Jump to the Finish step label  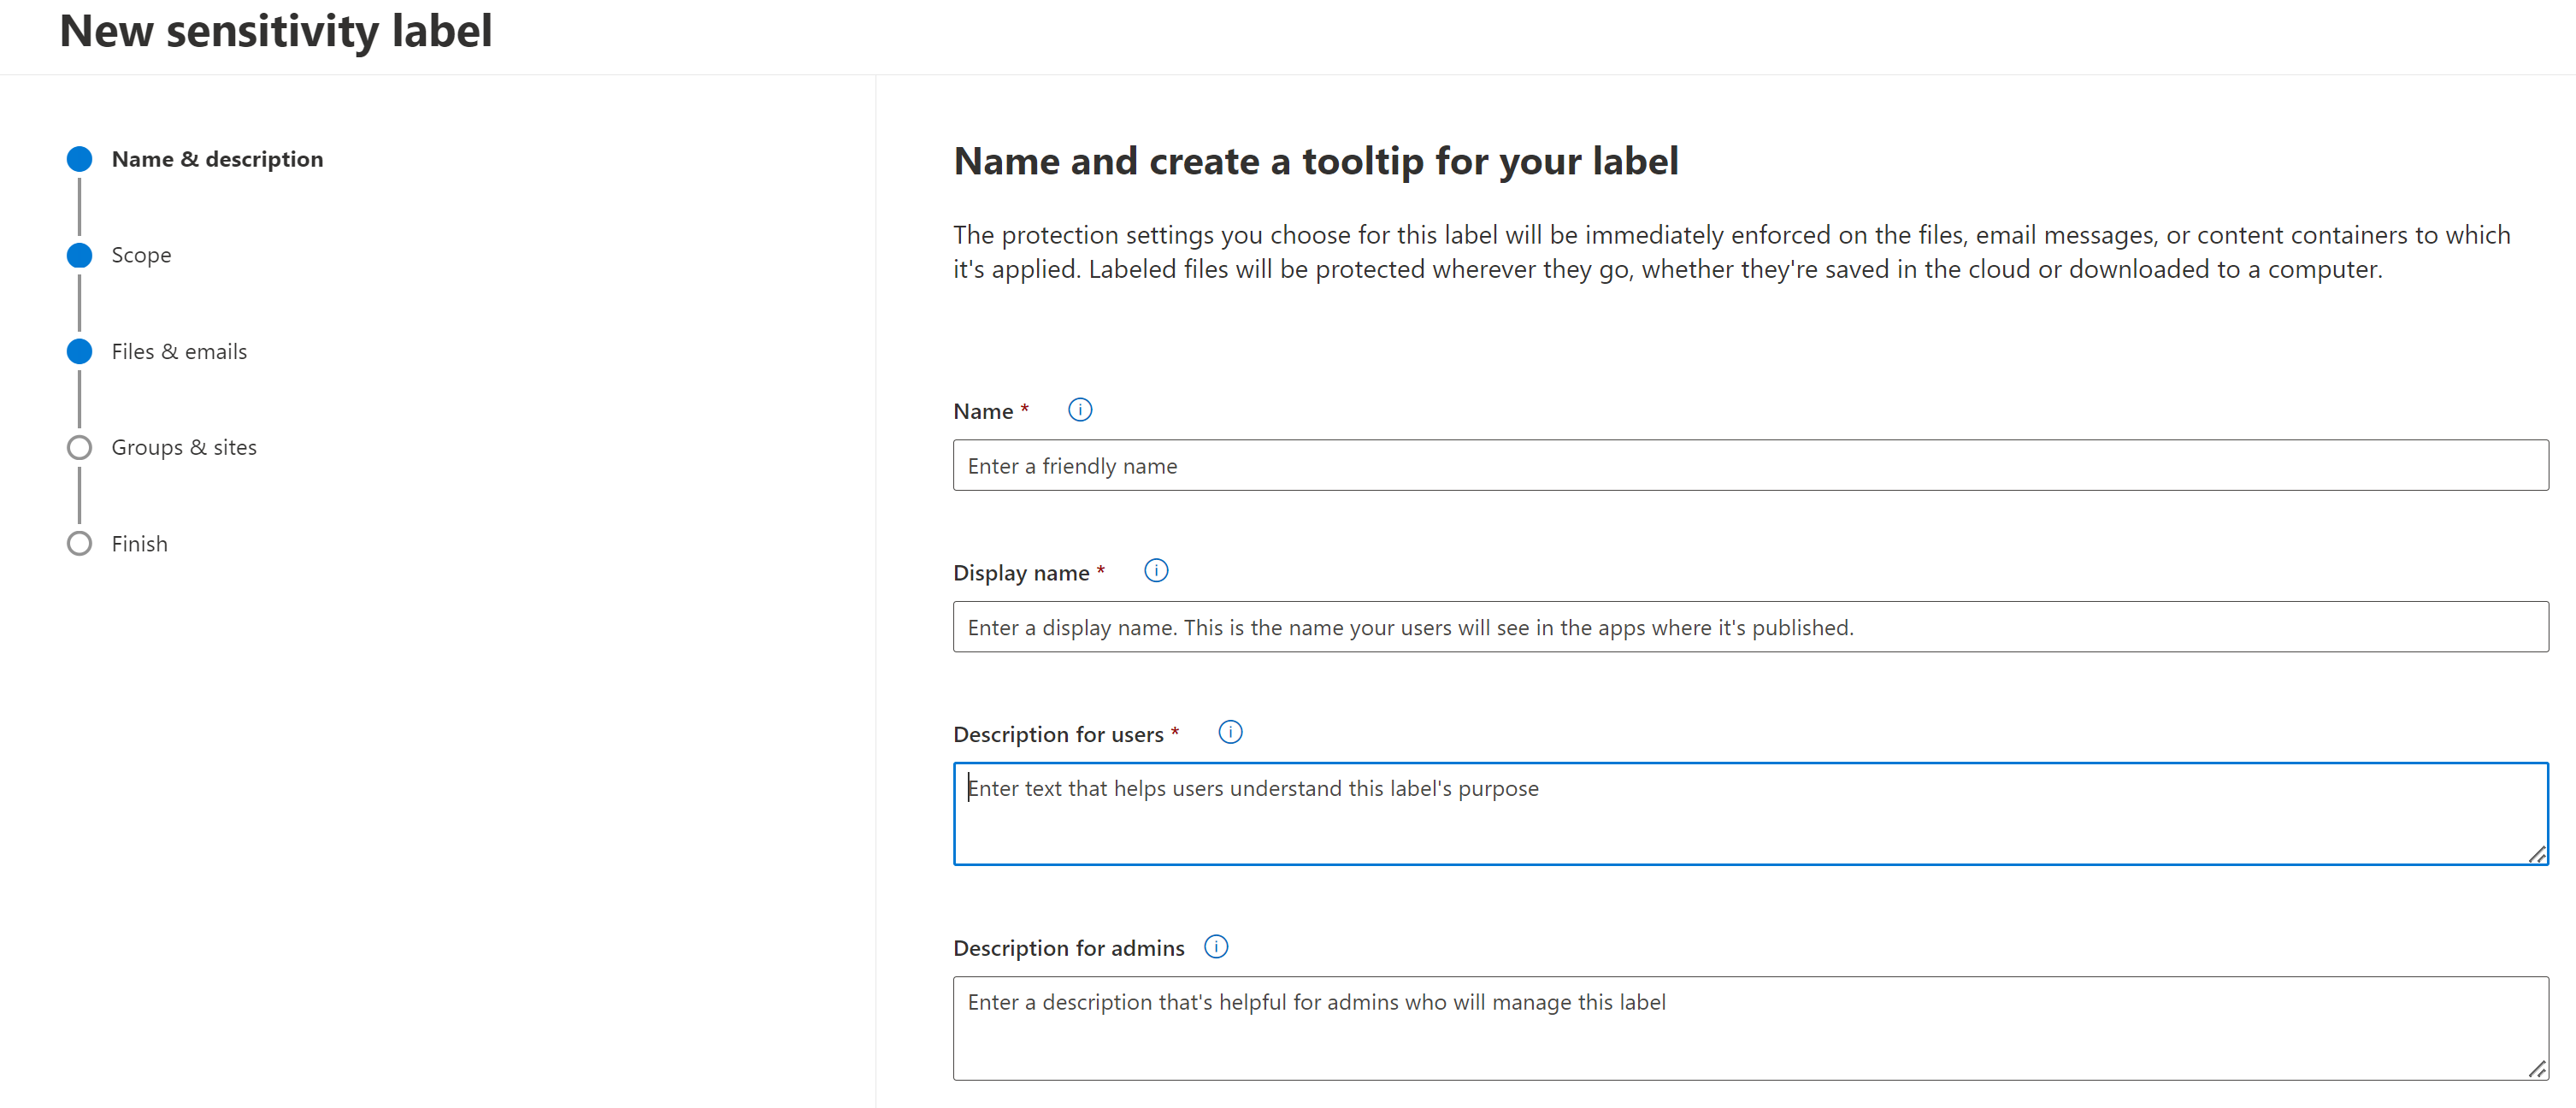tap(139, 544)
